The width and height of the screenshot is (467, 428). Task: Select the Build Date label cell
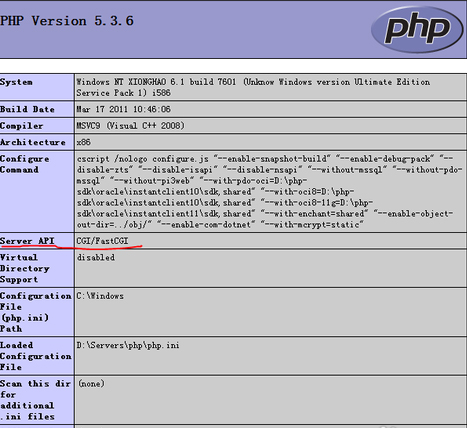tap(37, 109)
